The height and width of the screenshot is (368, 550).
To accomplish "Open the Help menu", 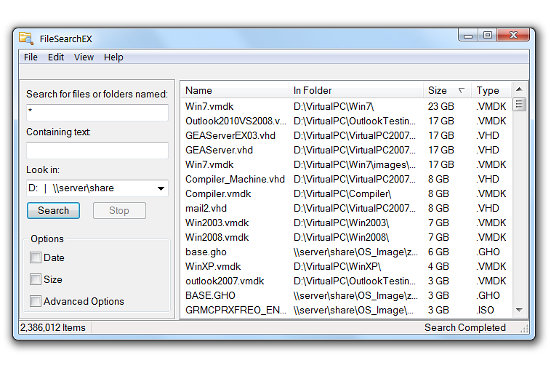I will point(113,57).
